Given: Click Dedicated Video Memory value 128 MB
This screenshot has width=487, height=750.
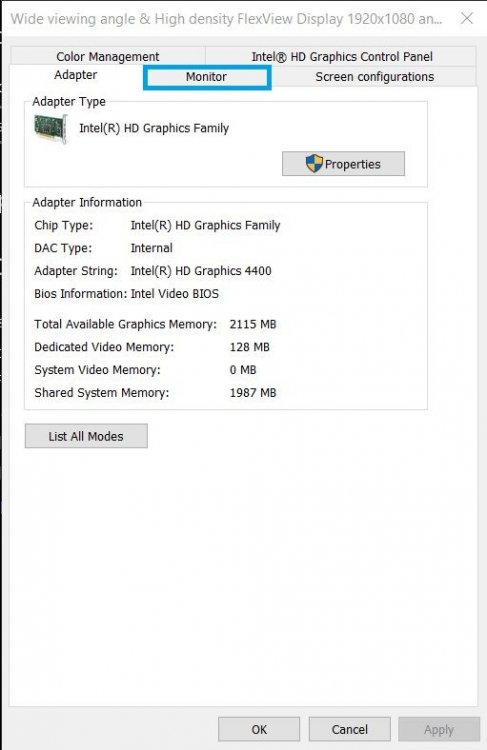Looking at the screenshot, I should click(250, 347).
